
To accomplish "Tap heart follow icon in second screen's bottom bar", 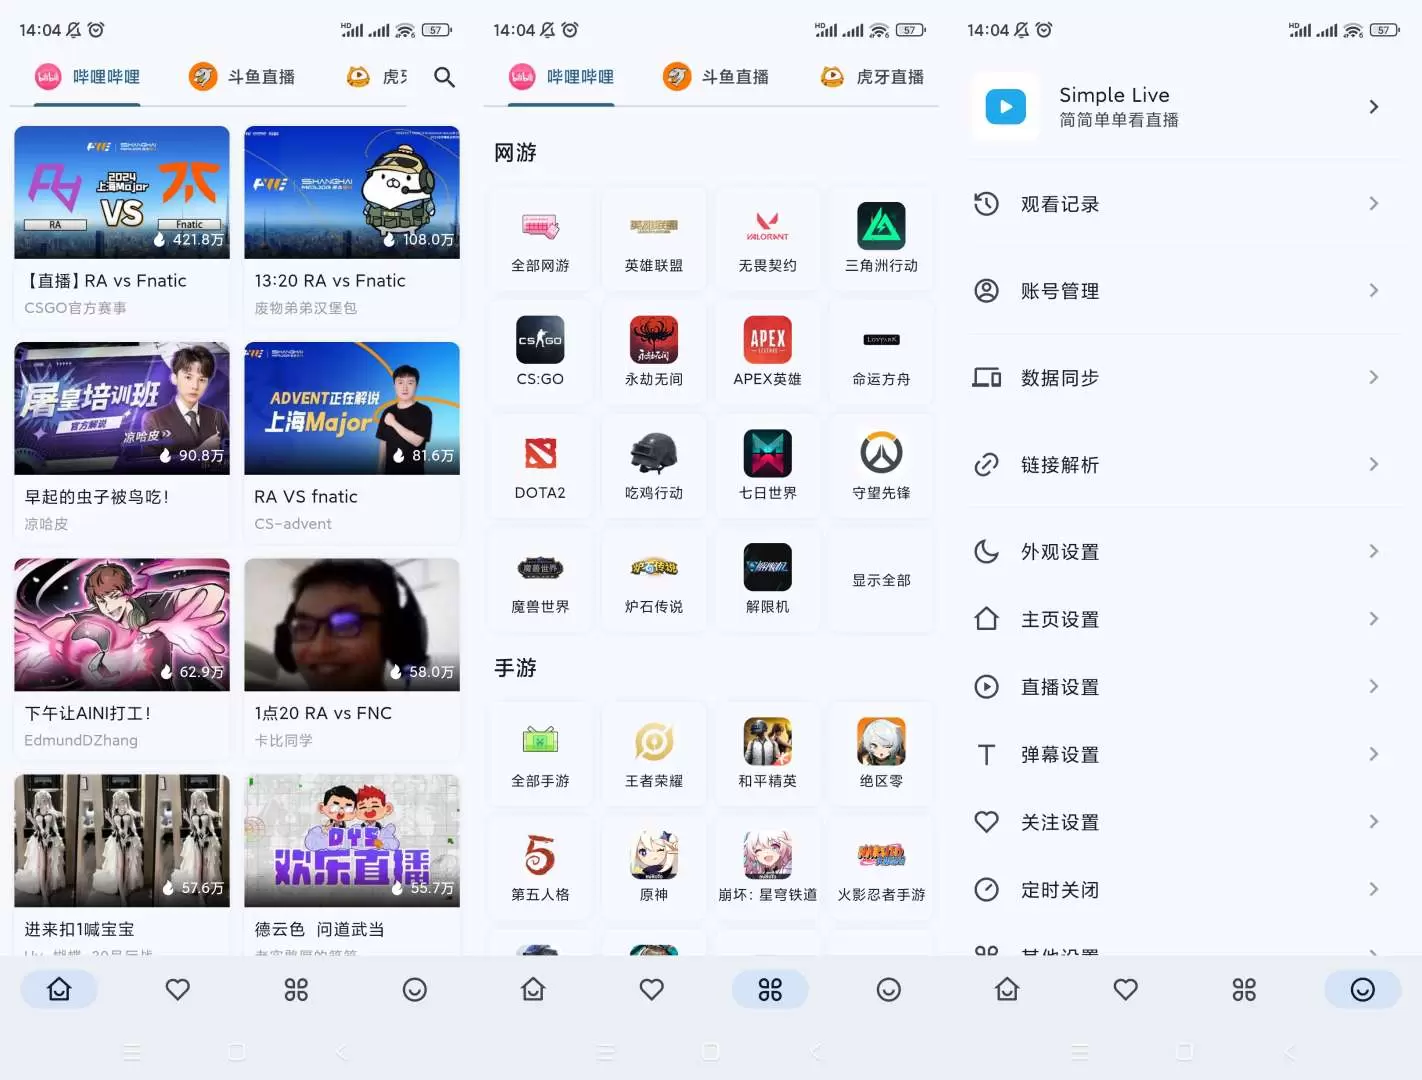I will tap(652, 990).
